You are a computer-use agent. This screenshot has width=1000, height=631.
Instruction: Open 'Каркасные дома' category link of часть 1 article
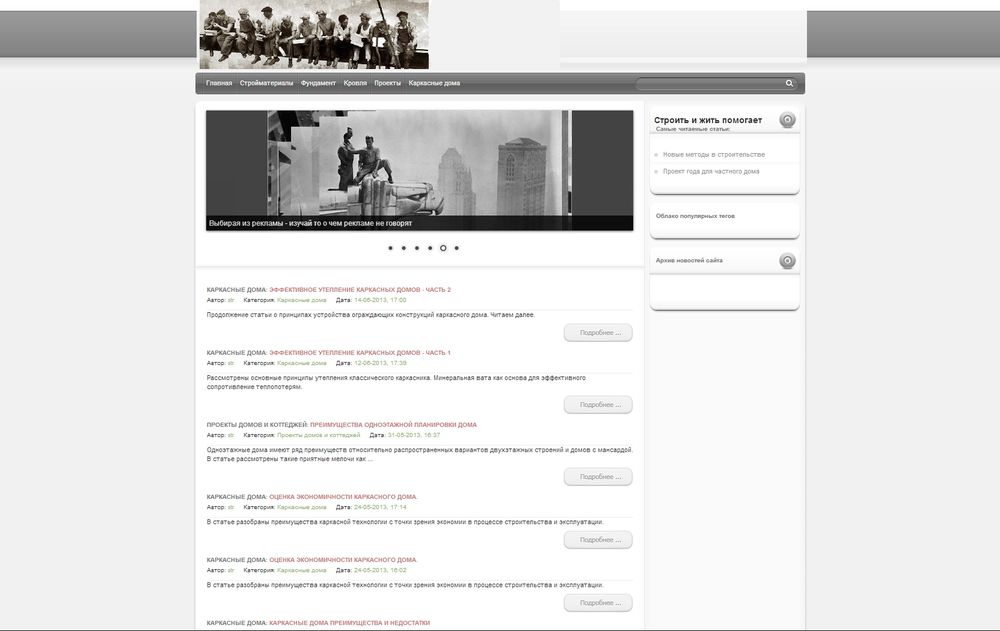tap(302, 363)
